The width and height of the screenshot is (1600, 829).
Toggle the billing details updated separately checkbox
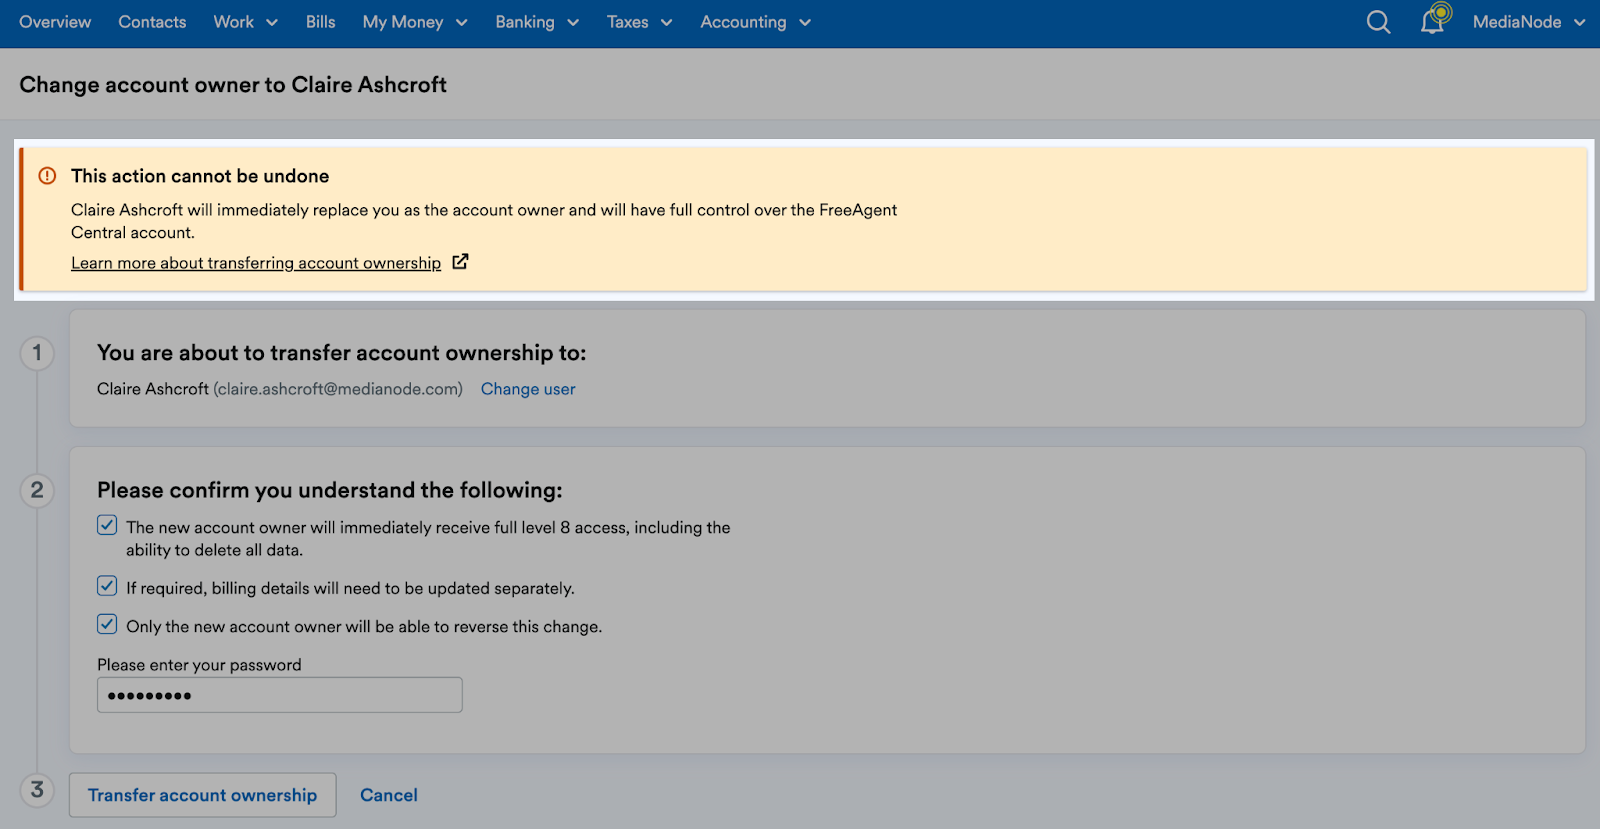click(x=107, y=586)
